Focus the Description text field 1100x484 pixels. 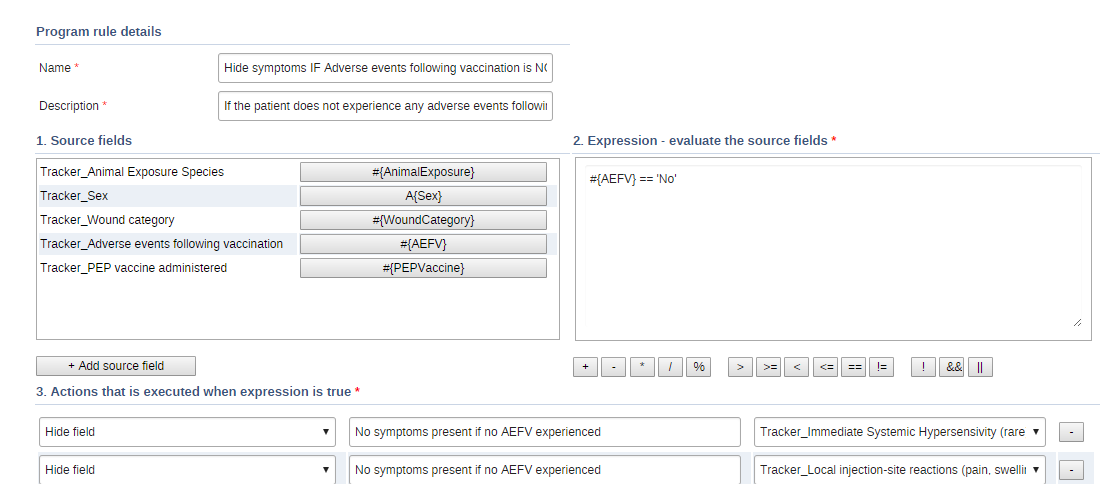pos(385,106)
